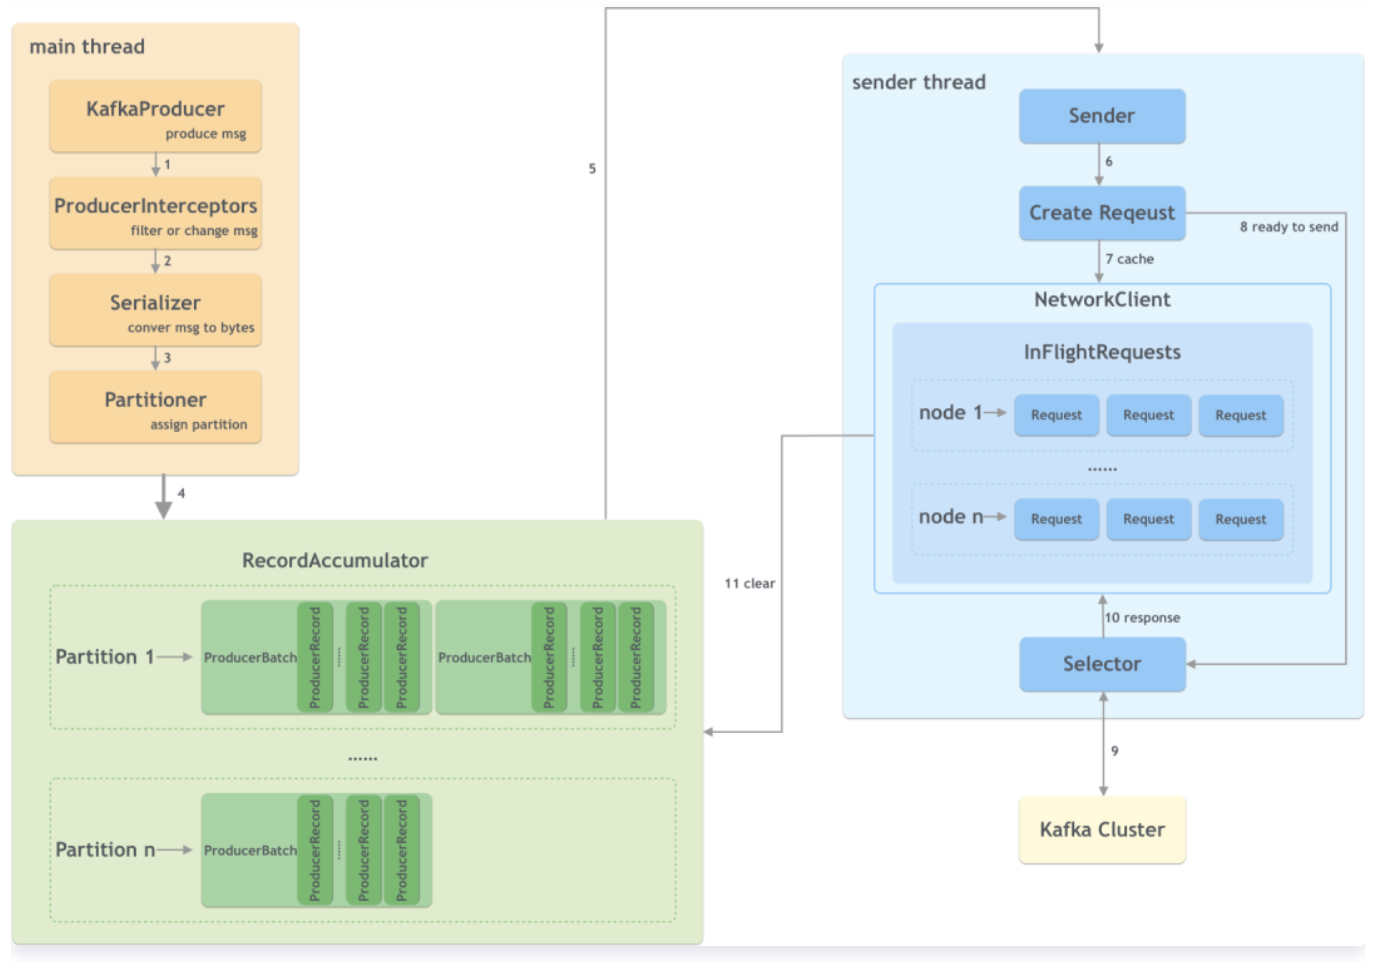Select the ProducerInterceptors box
Image resolution: width=1380 pixels, height=962 pixels.
pos(156,214)
